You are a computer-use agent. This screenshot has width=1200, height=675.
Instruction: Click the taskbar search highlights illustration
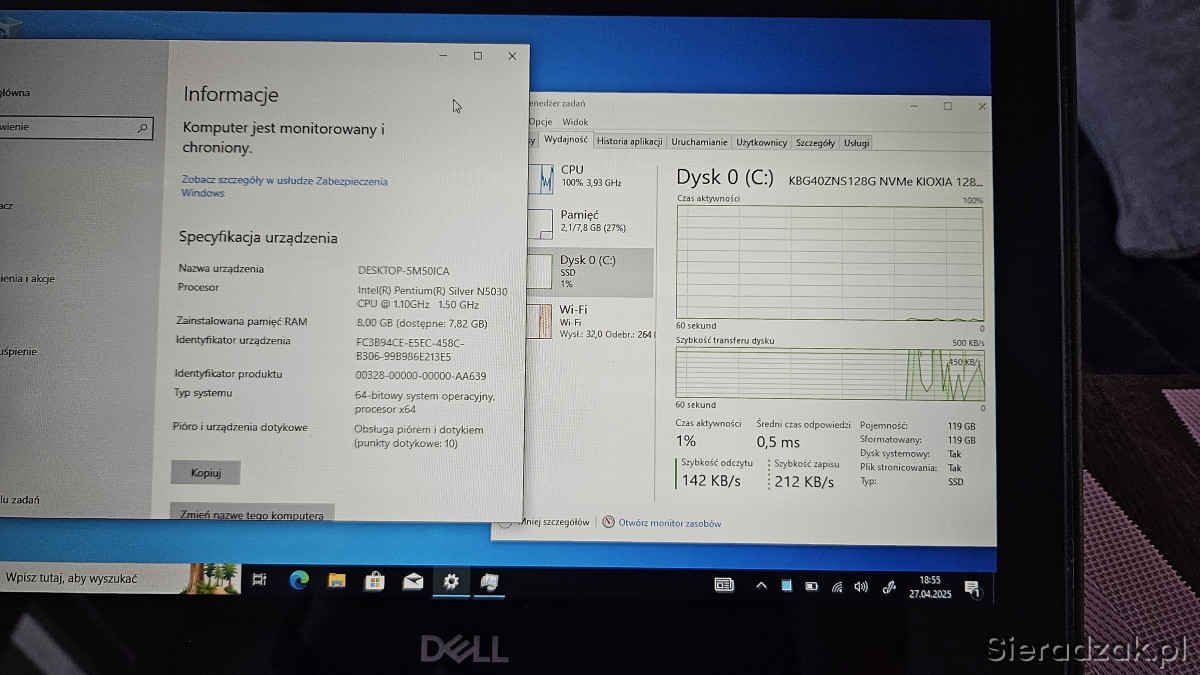pos(213,578)
